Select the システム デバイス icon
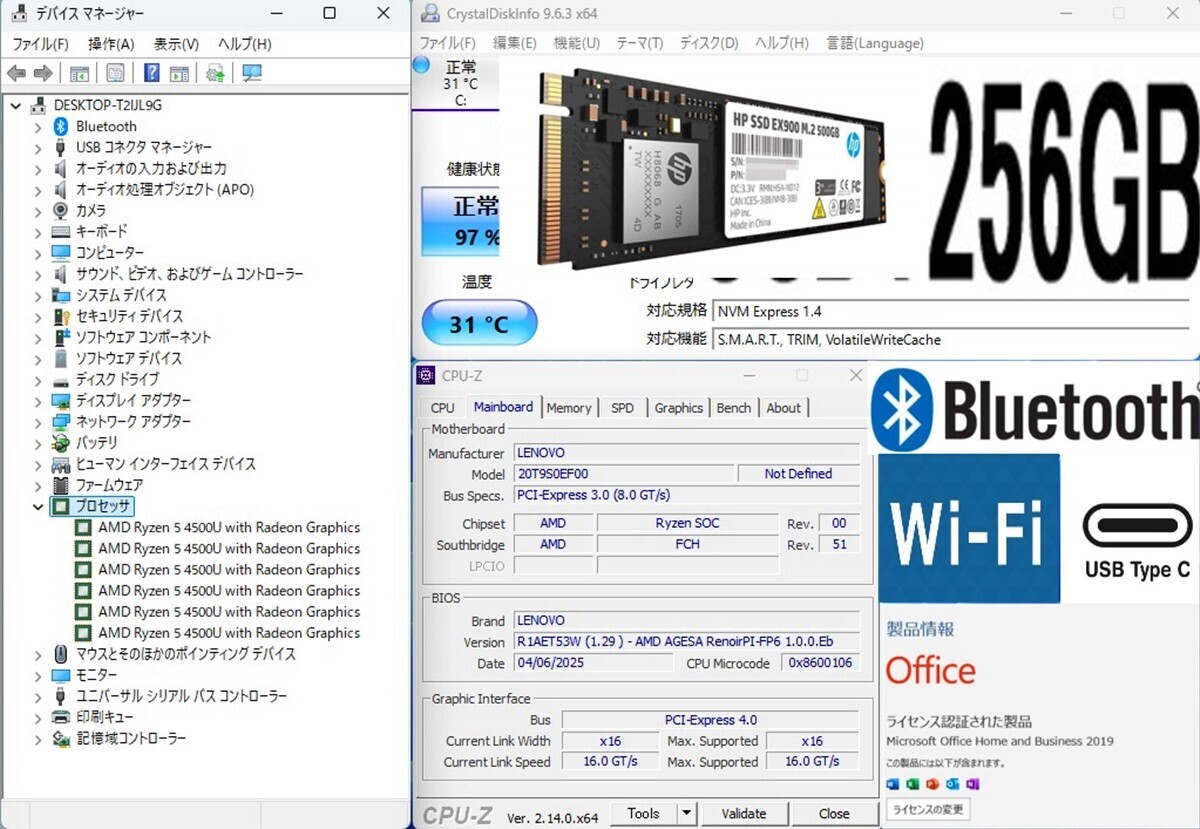The width and height of the screenshot is (1200, 829). [x=60, y=295]
